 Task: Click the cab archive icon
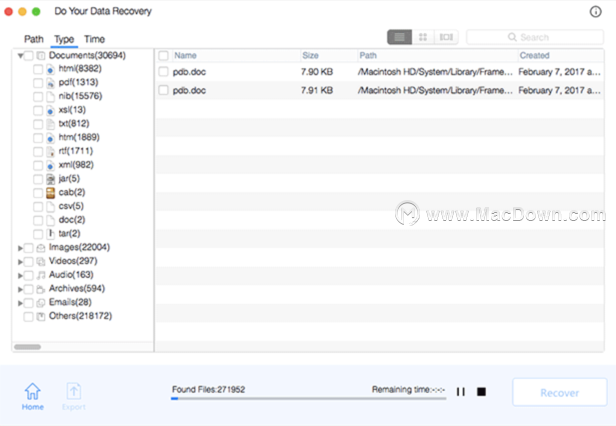pyautogui.click(x=50, y=193)
